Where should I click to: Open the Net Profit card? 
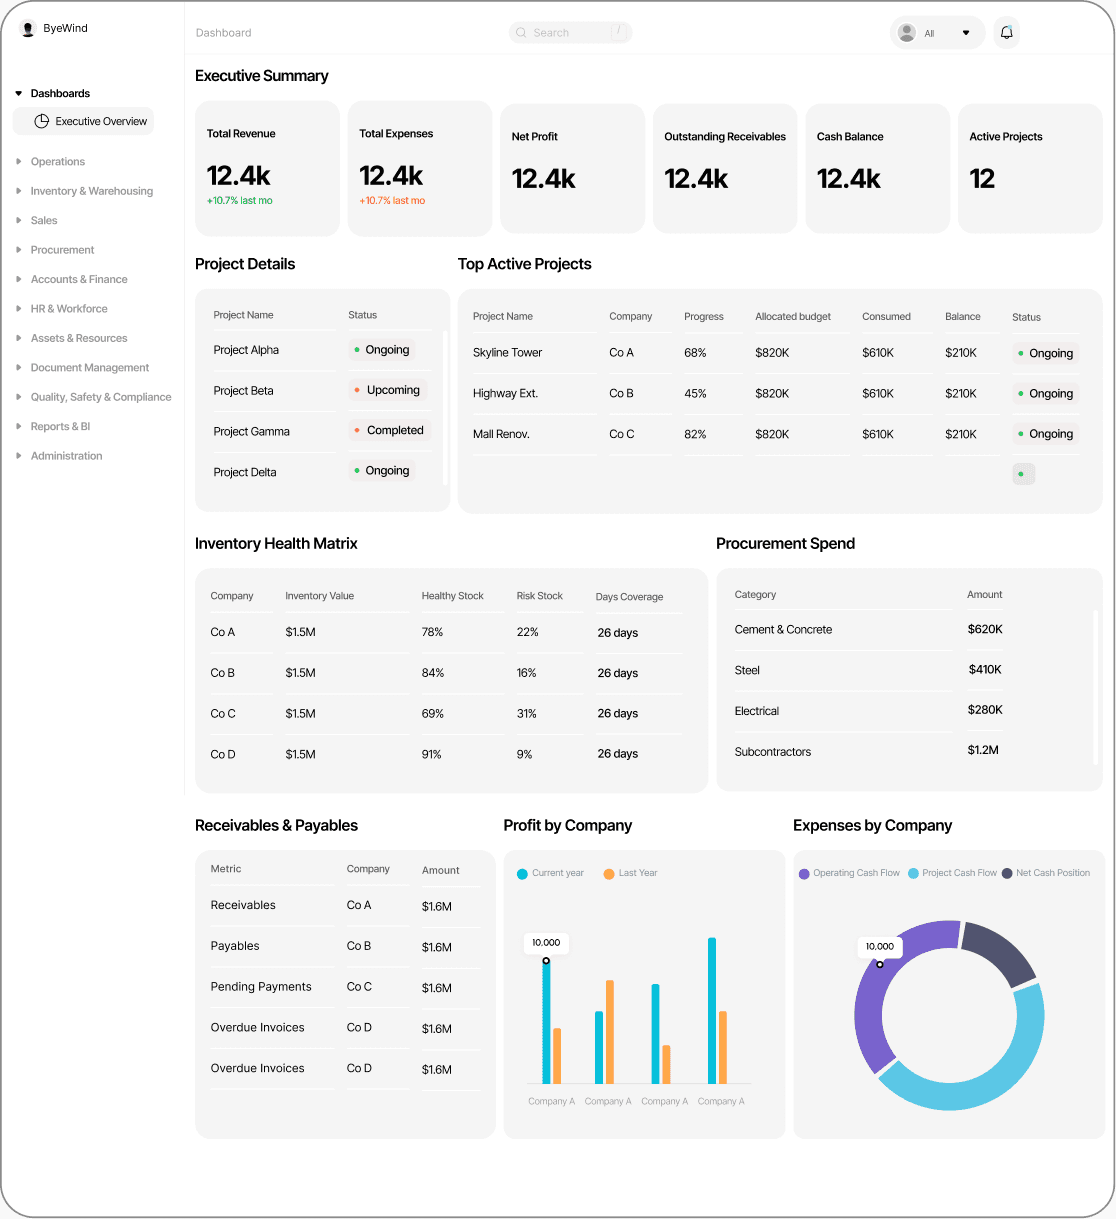pyautogui.click(x=572, y=168)
